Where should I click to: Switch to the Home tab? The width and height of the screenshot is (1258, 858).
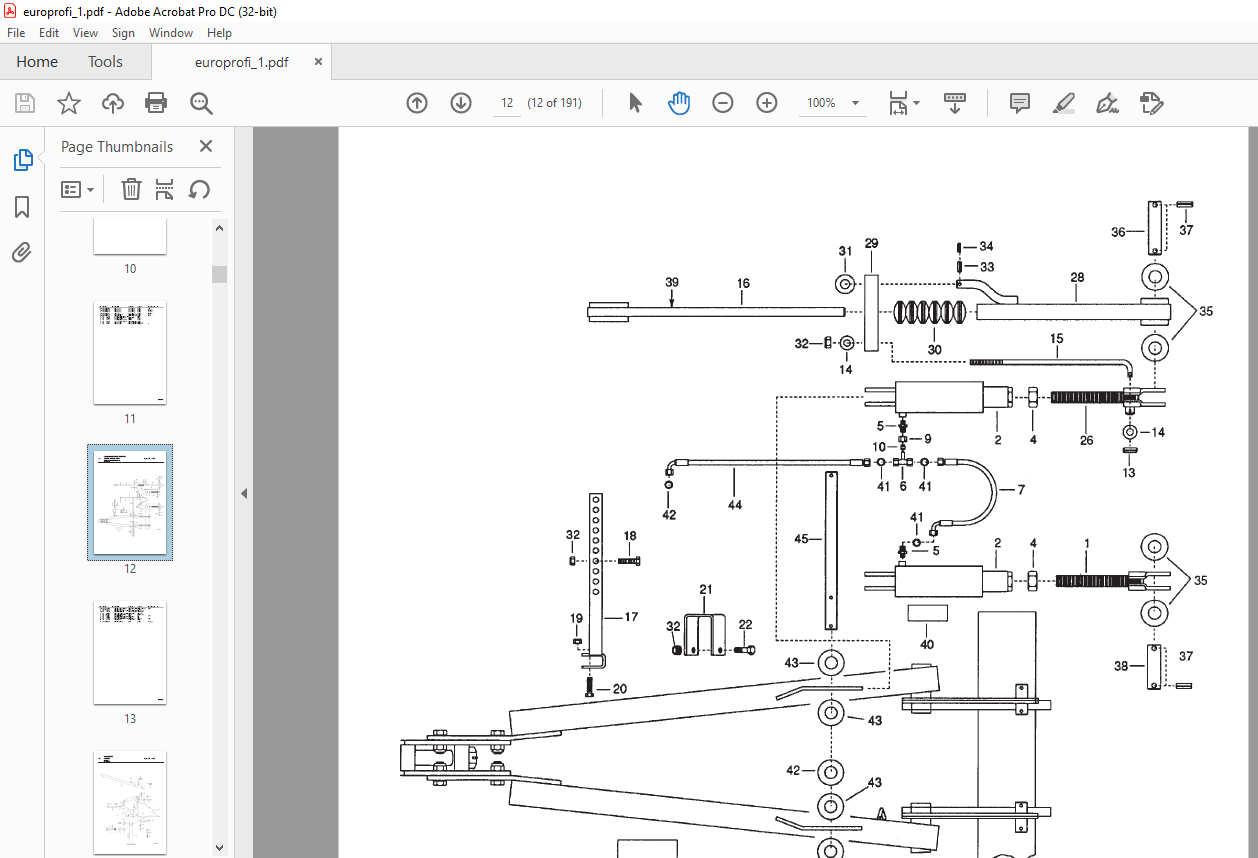37,62
